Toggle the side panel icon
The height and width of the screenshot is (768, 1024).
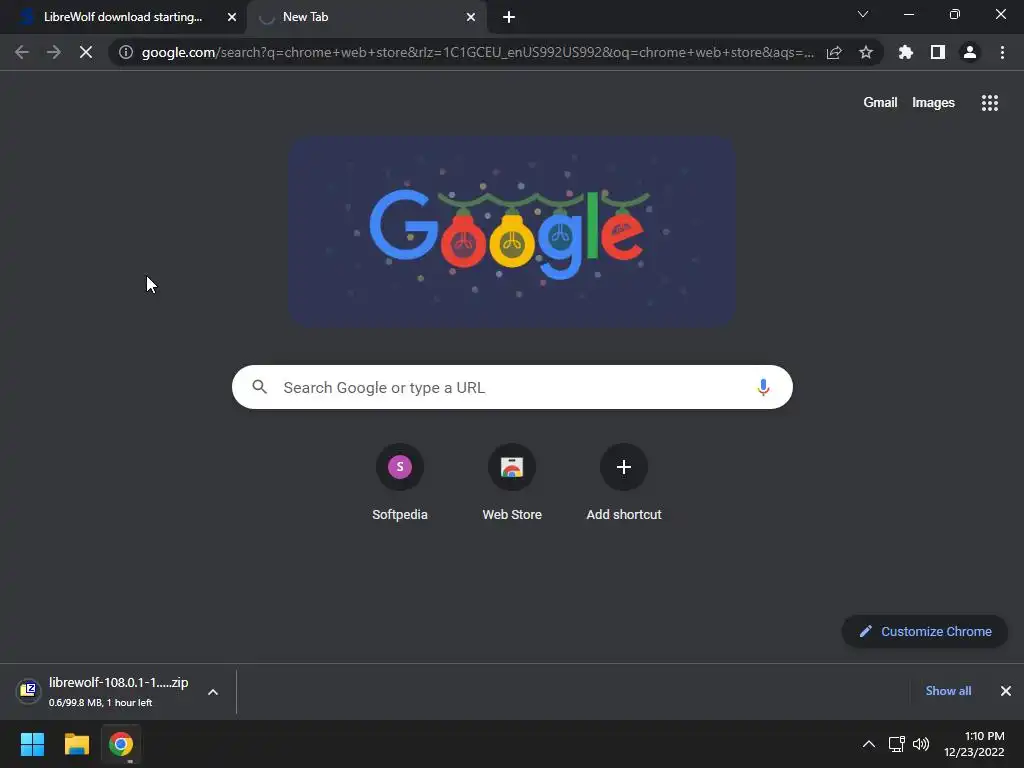(x=938, y=52)
